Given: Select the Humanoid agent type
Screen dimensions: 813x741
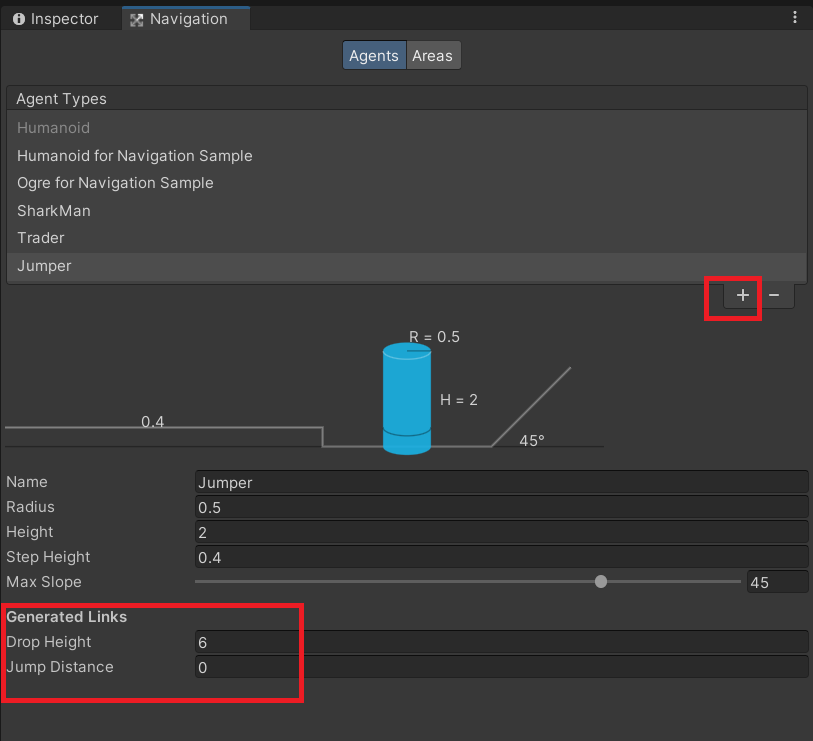Looking at the screenshot, I should point(54,128).
